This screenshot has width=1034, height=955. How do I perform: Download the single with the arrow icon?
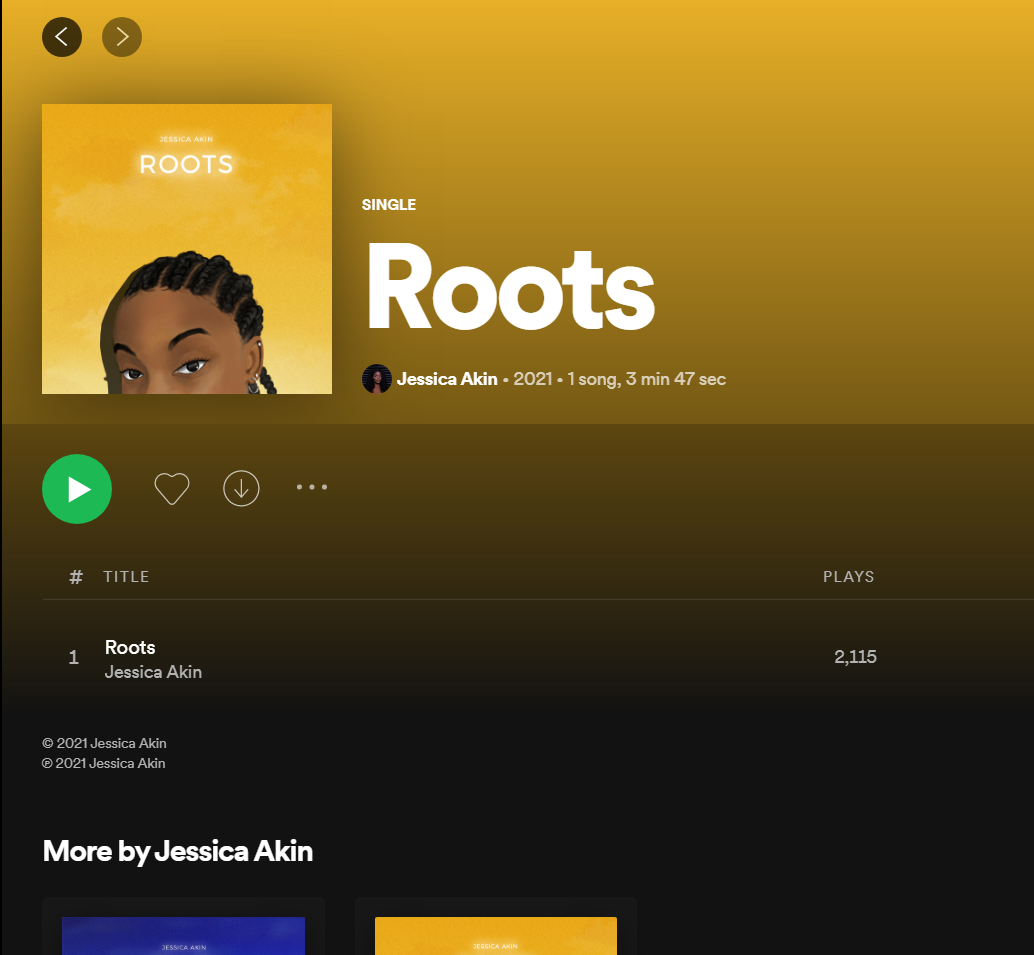pyautogui.click(x=241, y=488)
